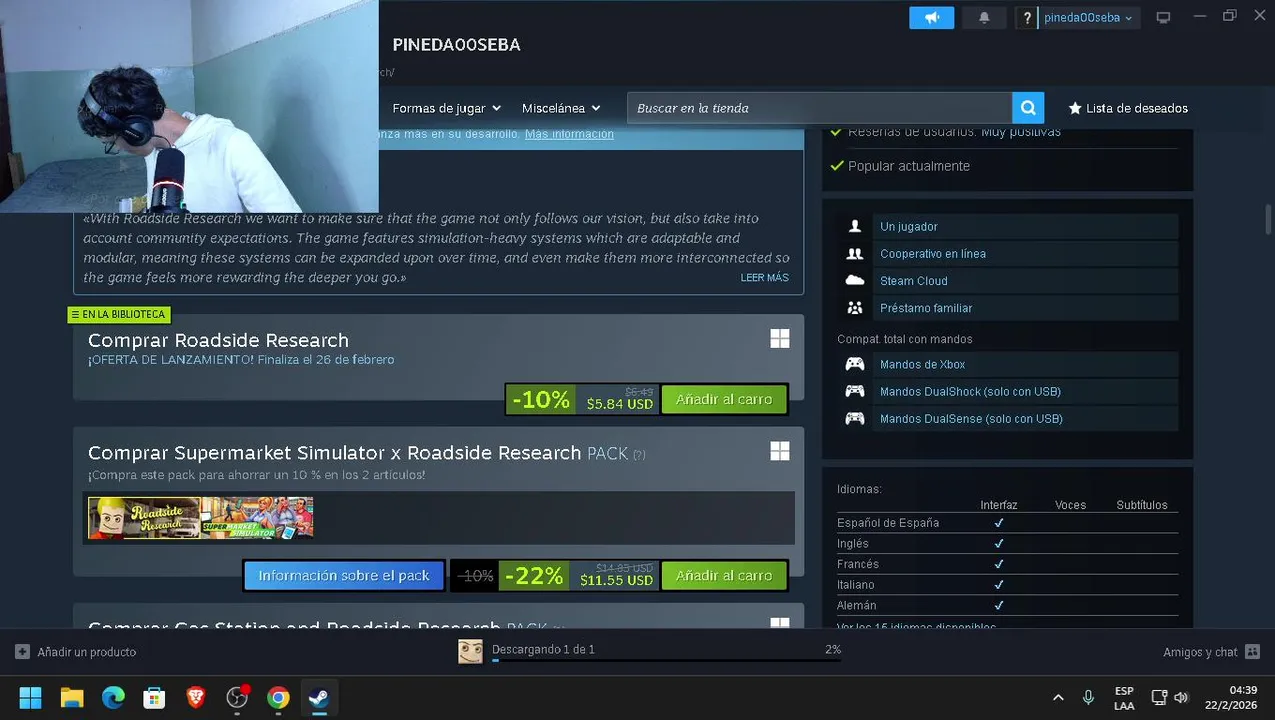This screenshot has width=1275, height=720.
Task: Expand Formas de jugar menu
Action: pos(446,108)
